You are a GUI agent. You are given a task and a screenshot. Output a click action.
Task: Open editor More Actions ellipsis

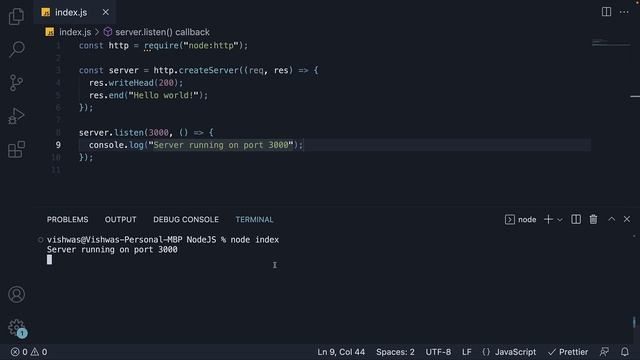(624, 12)
